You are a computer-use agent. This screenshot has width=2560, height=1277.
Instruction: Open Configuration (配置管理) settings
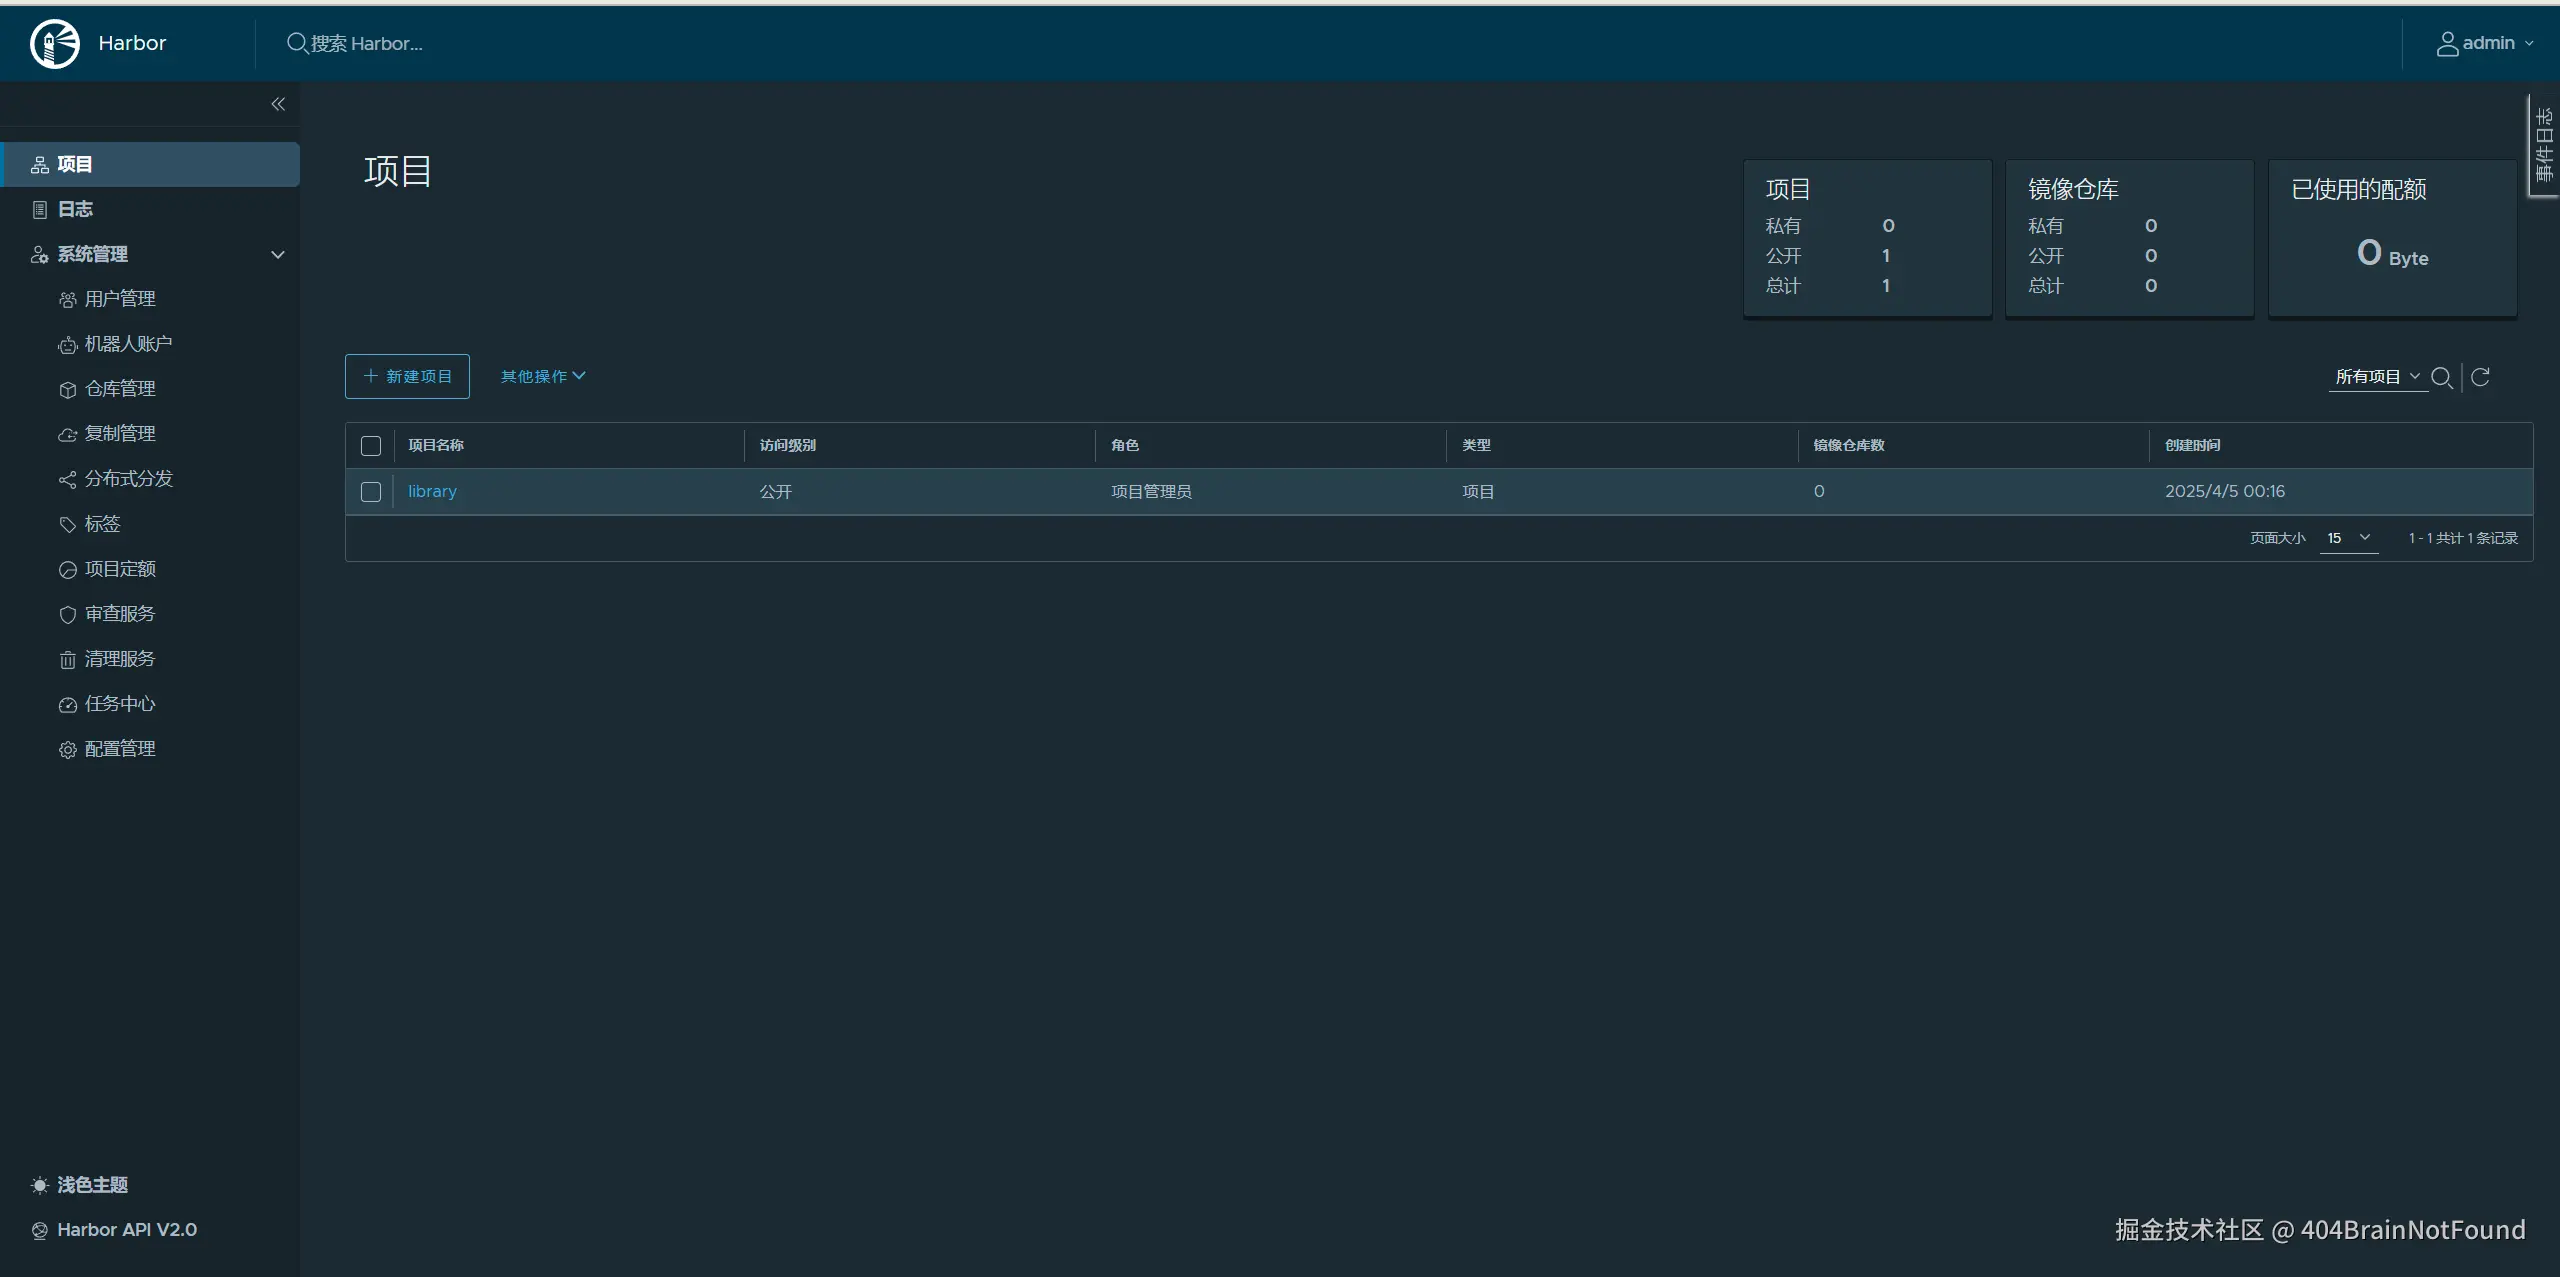coord(119,749)
